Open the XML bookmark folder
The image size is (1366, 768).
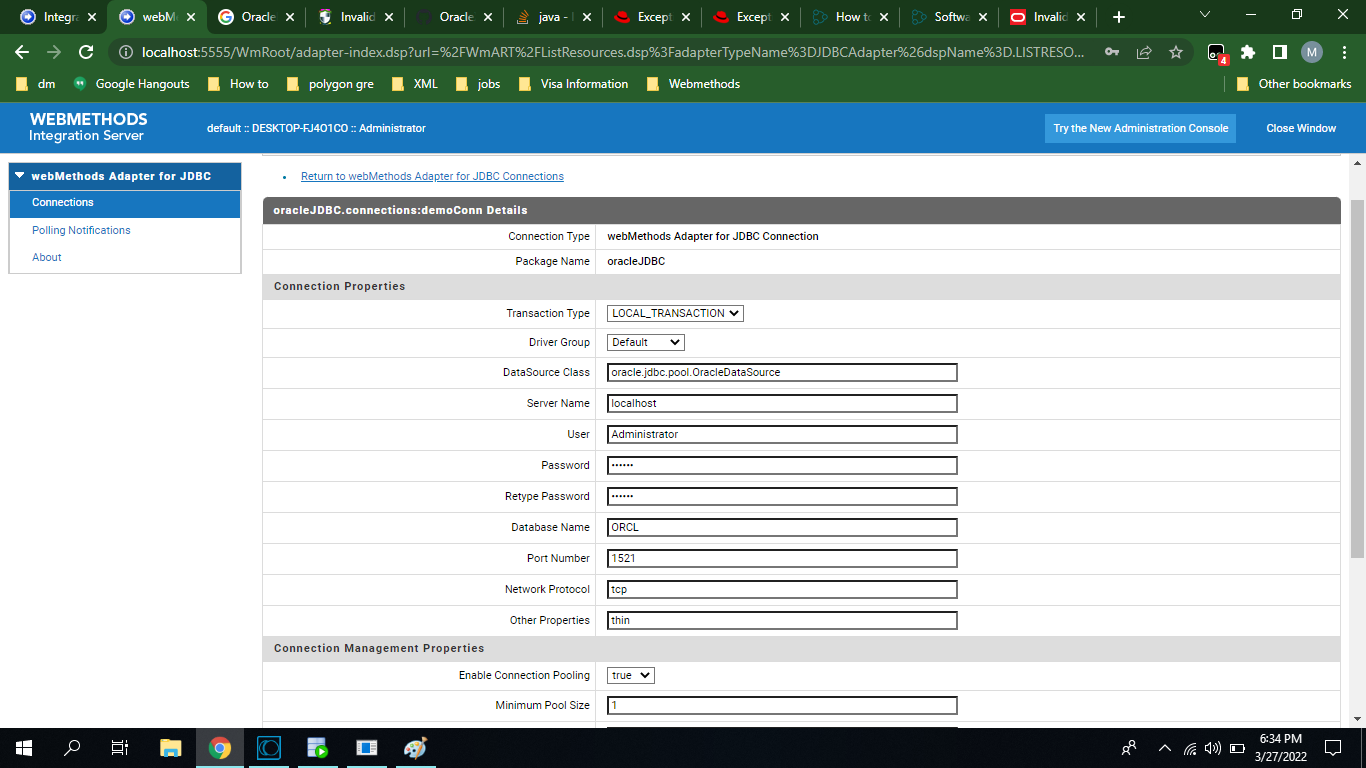pyautogui.click(x=415, y=84)
